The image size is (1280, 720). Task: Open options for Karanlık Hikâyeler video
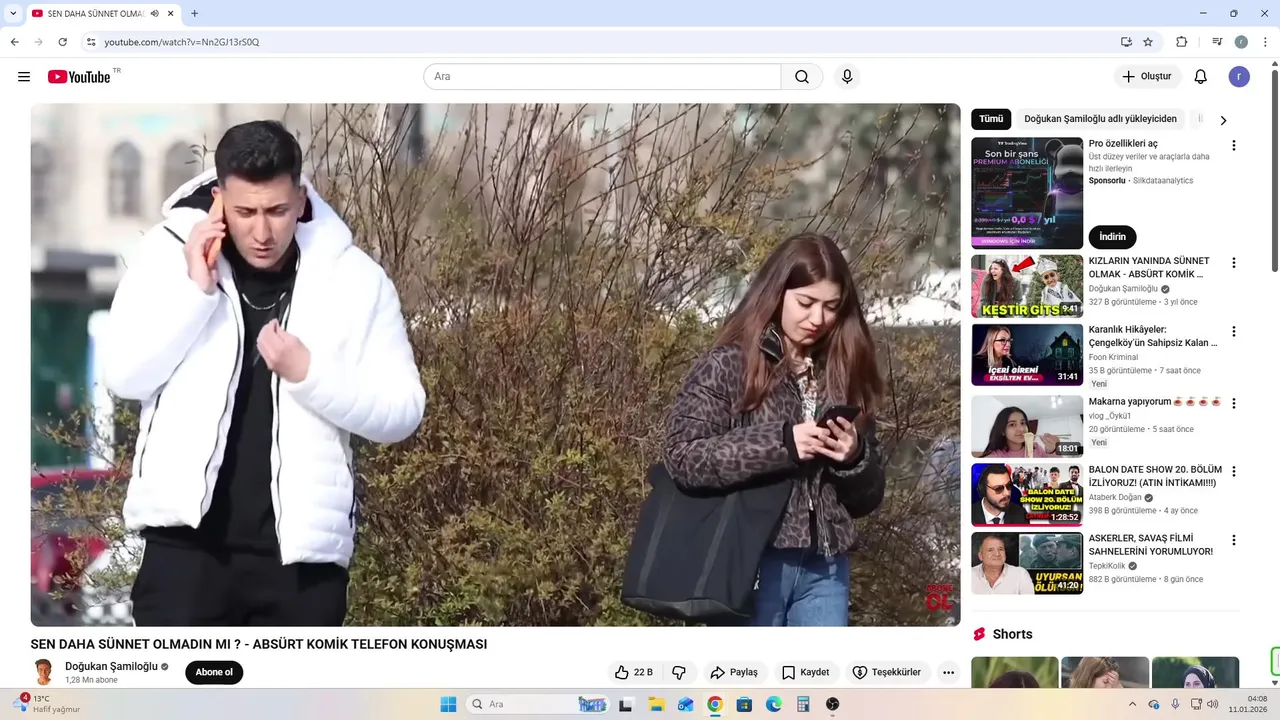pyautogui.click(x=1233, y=331)
